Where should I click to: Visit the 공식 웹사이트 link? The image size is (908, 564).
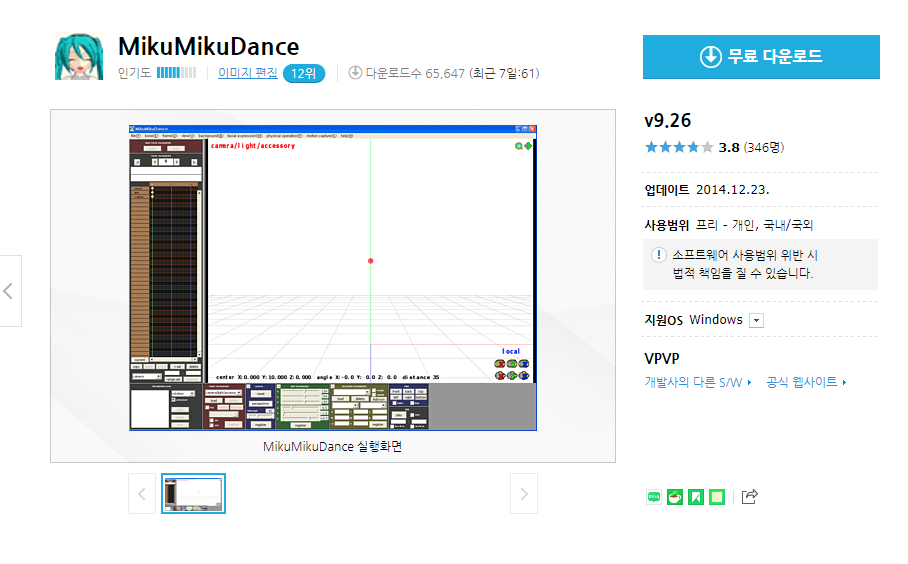(x=806, y=382)
